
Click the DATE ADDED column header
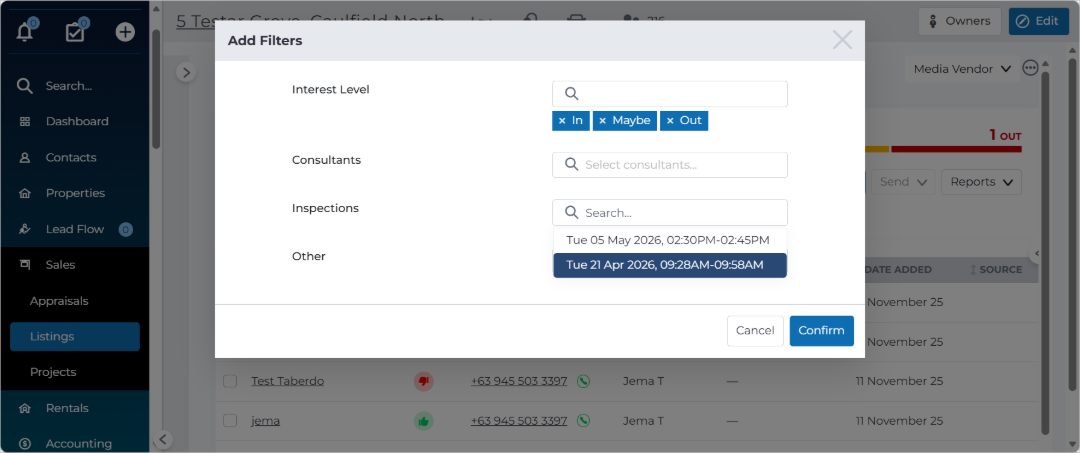(898, 269)
